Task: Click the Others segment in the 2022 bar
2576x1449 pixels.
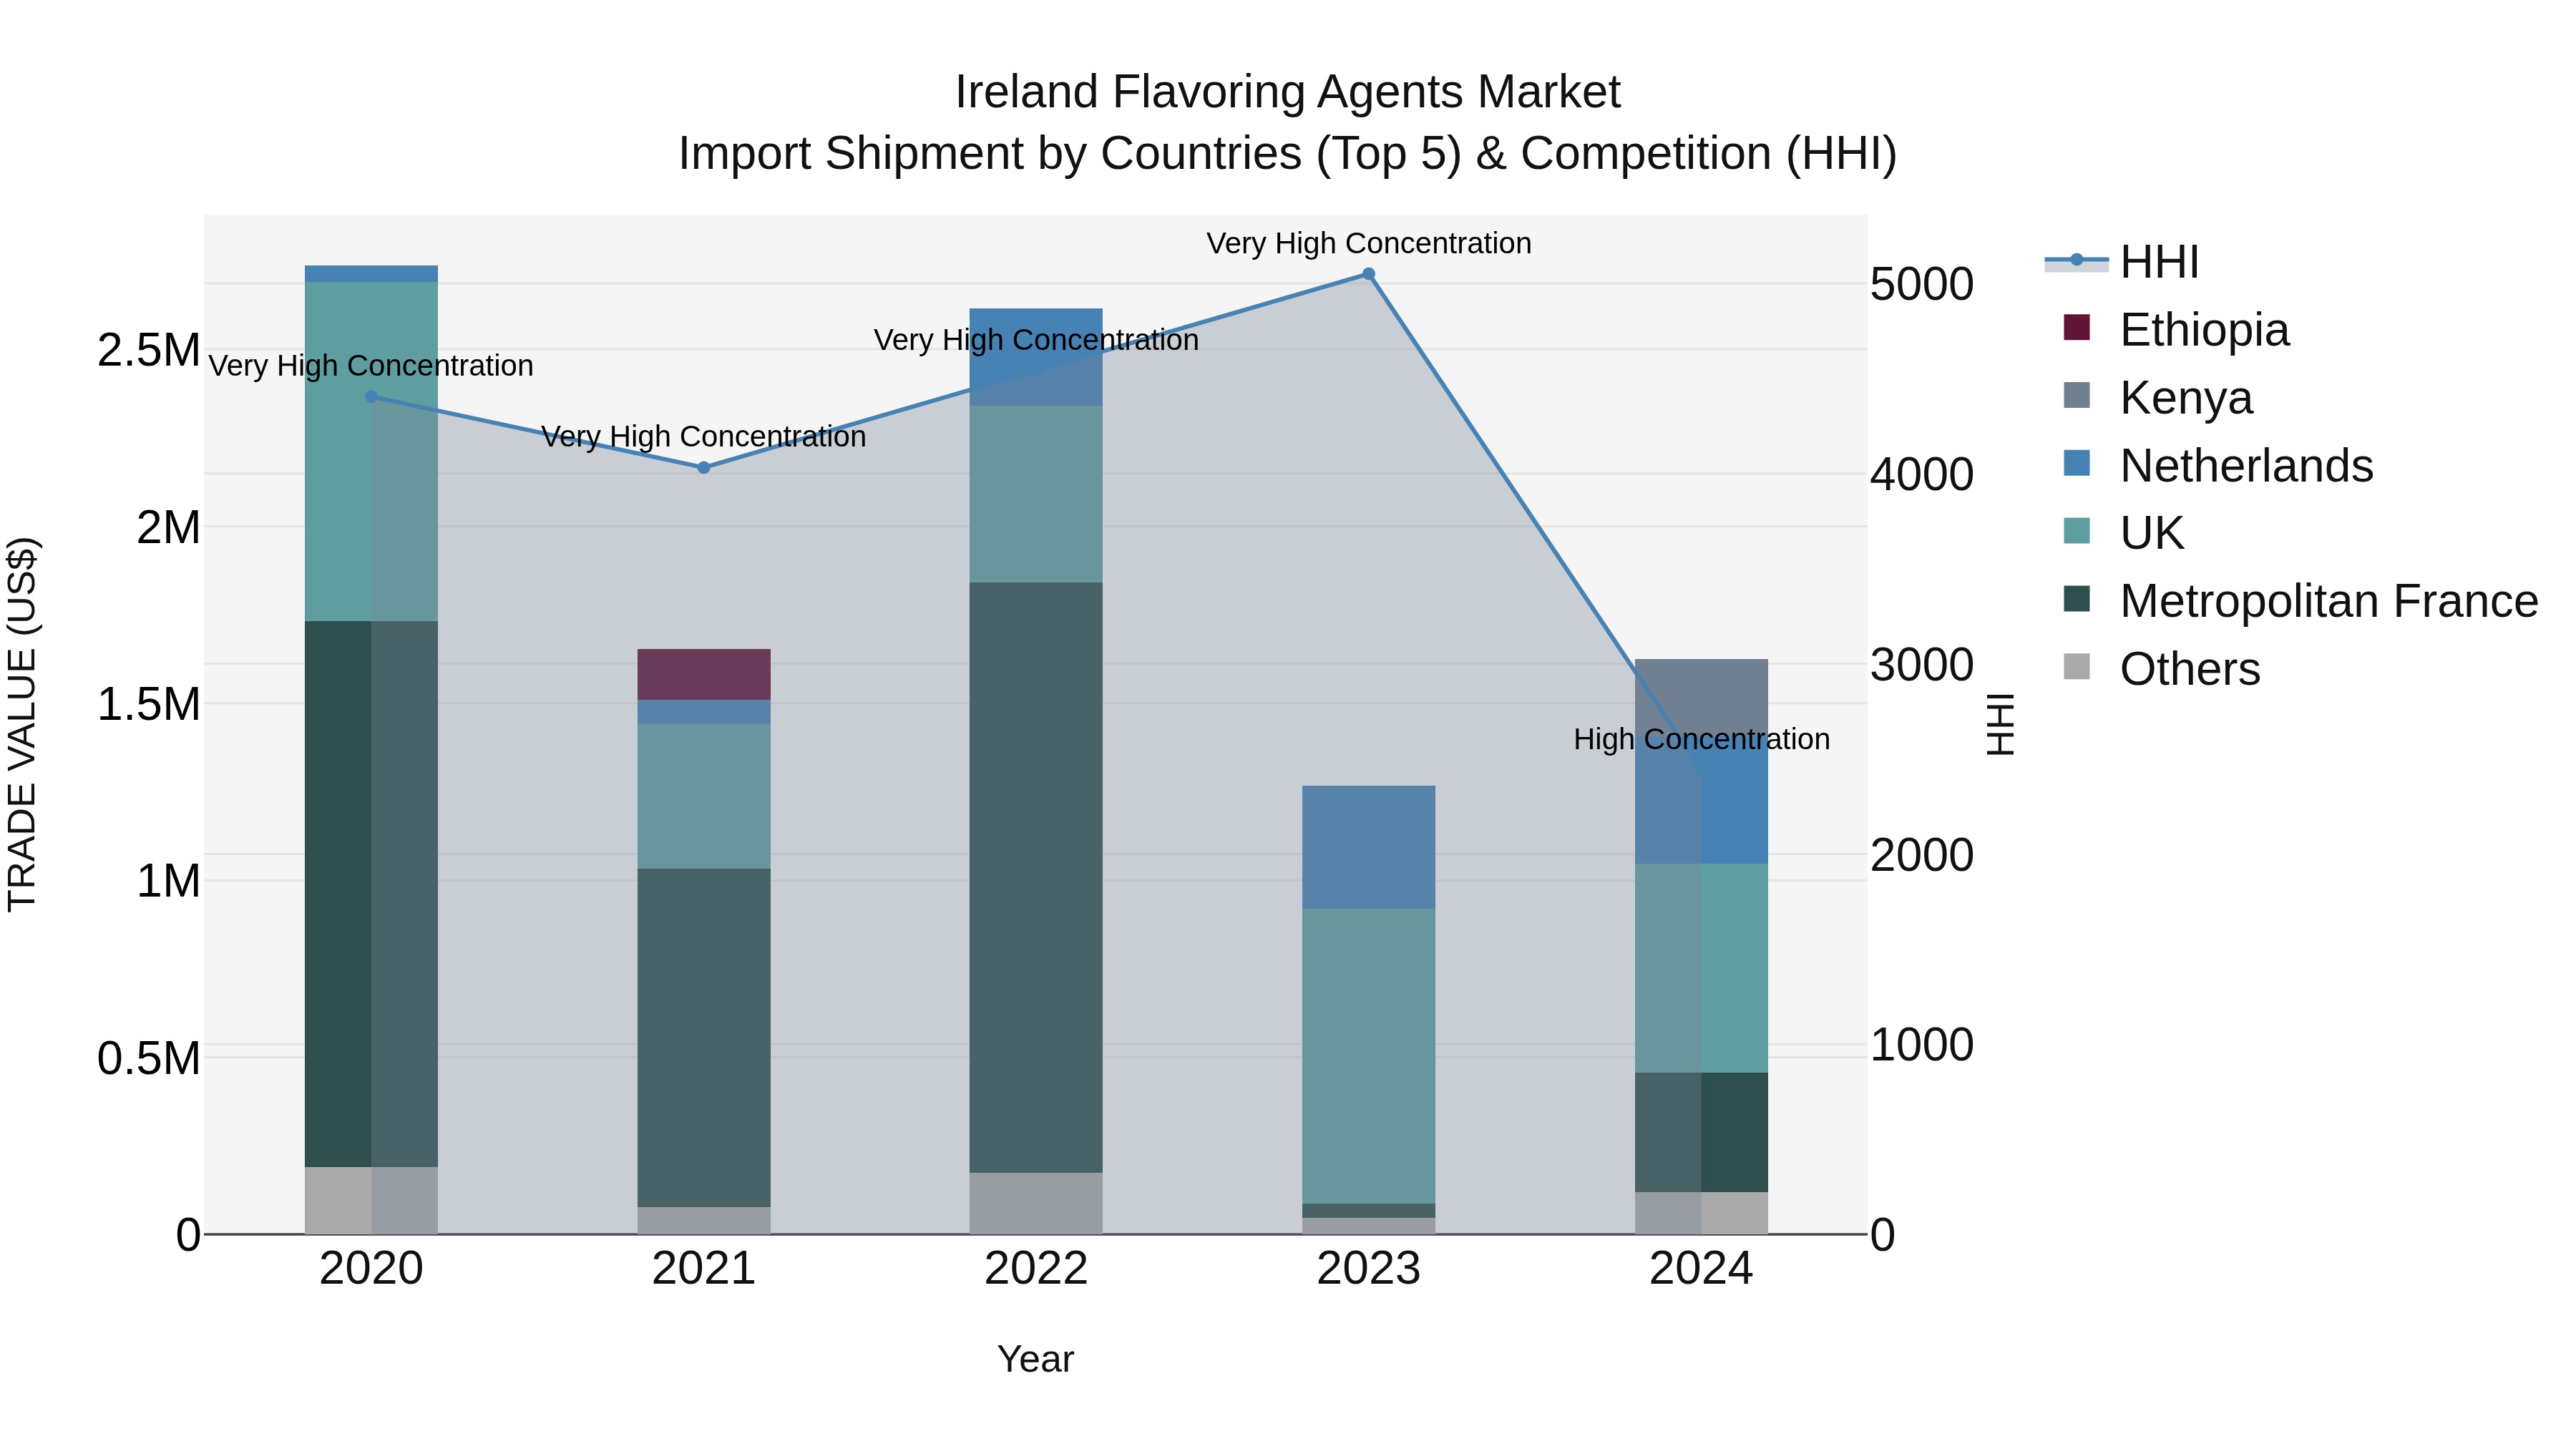Action: (1036, 1204)
